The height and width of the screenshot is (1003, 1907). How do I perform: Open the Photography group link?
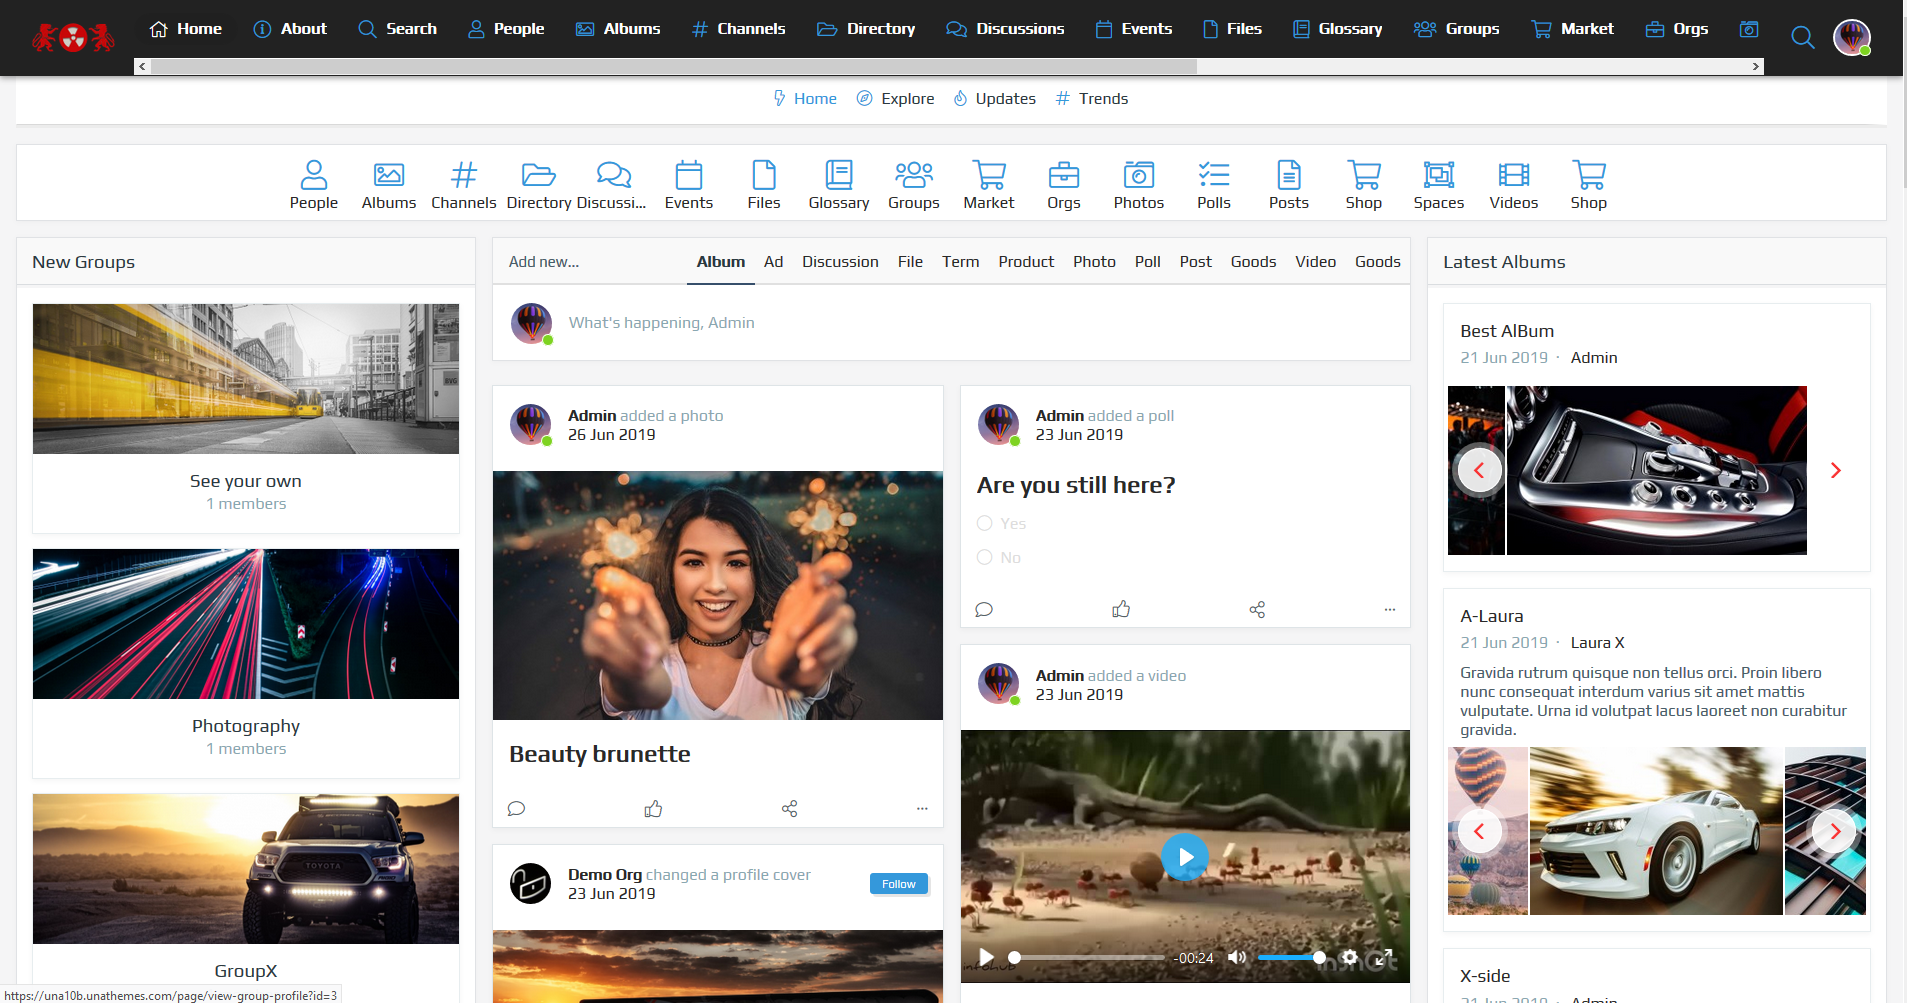coord(245,726)
